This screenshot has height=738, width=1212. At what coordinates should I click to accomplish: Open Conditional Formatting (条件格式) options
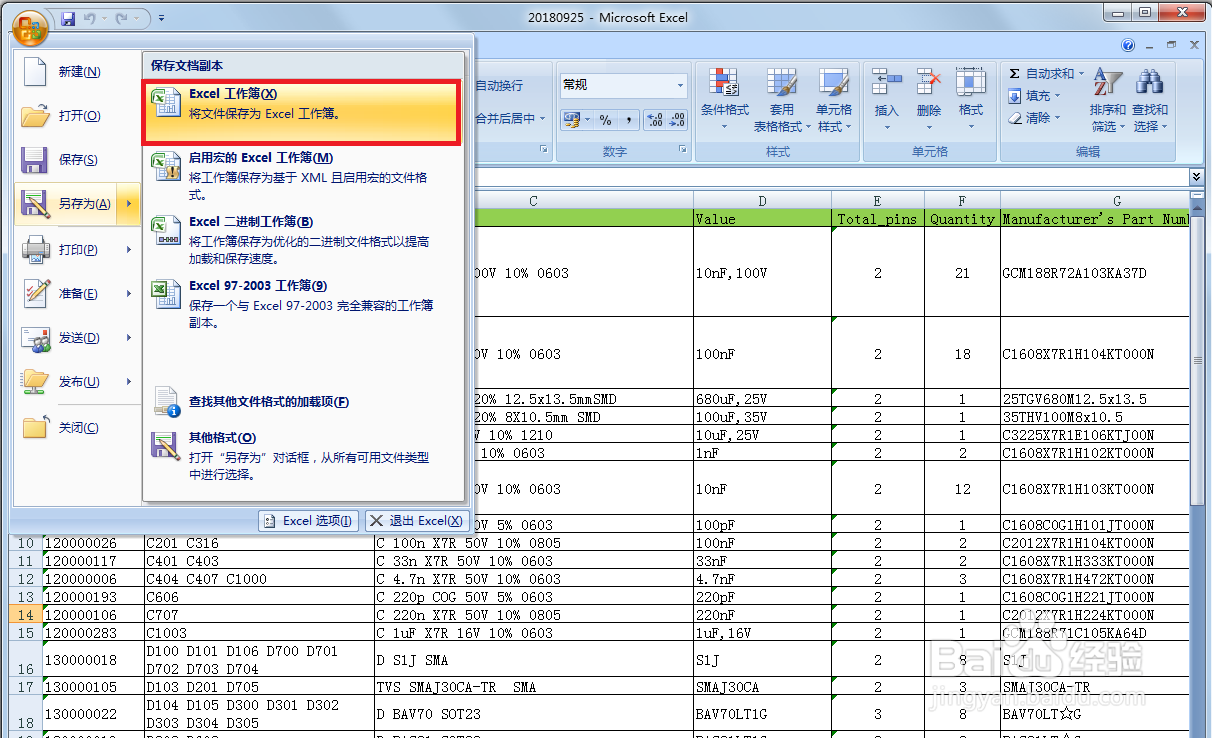(724, 95)
